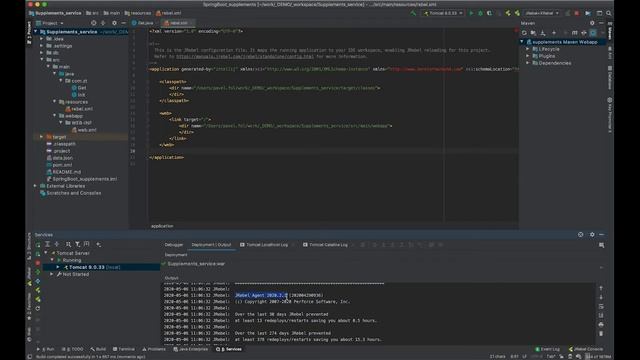This screenshot has width=640, height=360.
Task: Select the rebel.xml editor tab
Action: point(178,23)
